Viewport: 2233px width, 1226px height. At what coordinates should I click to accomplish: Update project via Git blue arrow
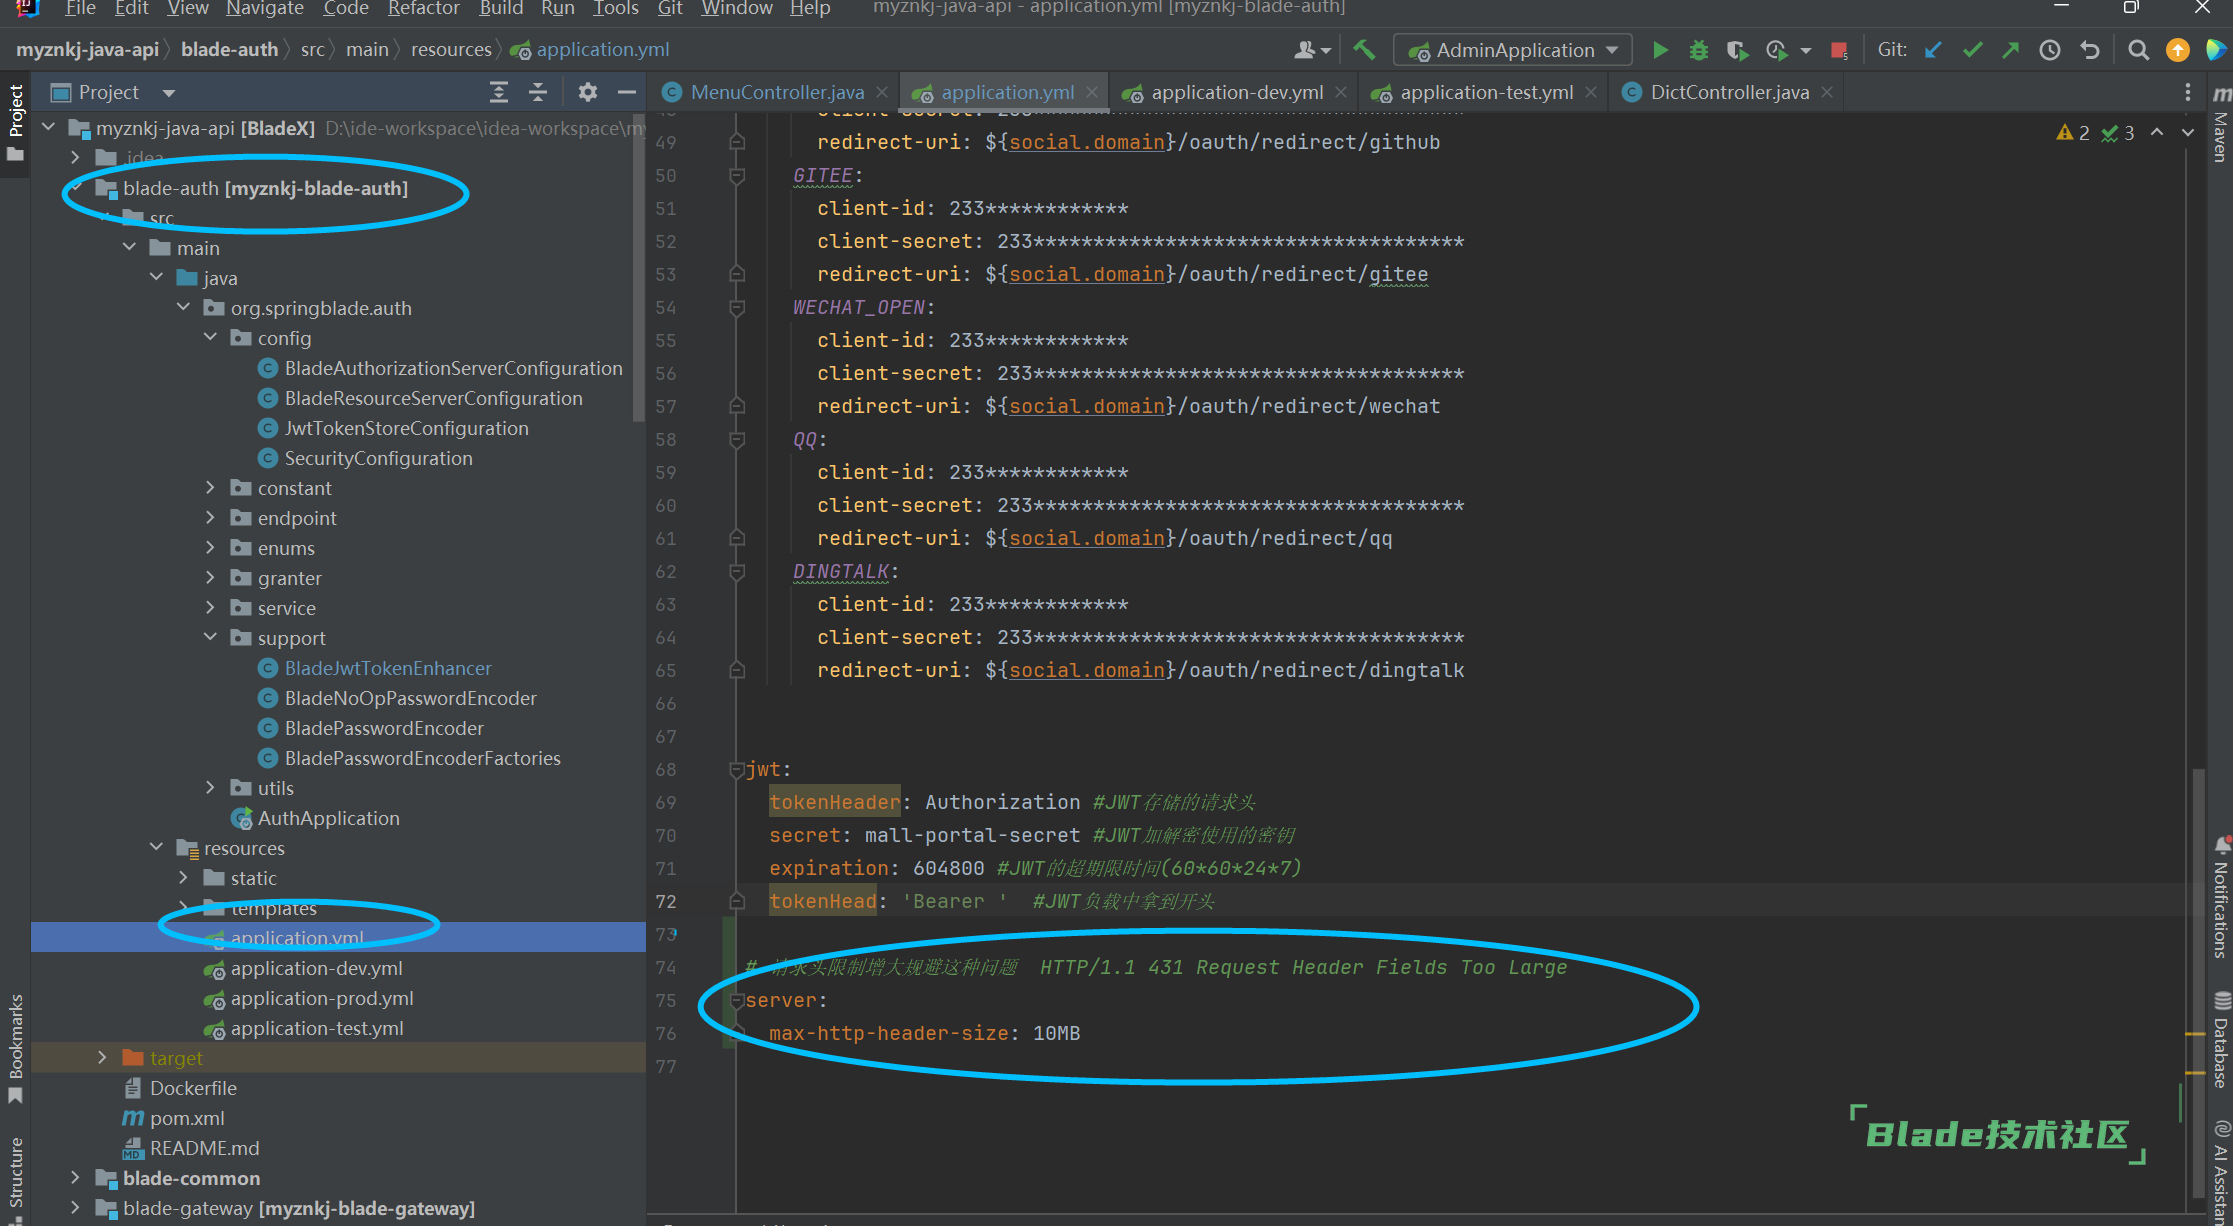pyautogui.click(x=1933, y=50)
